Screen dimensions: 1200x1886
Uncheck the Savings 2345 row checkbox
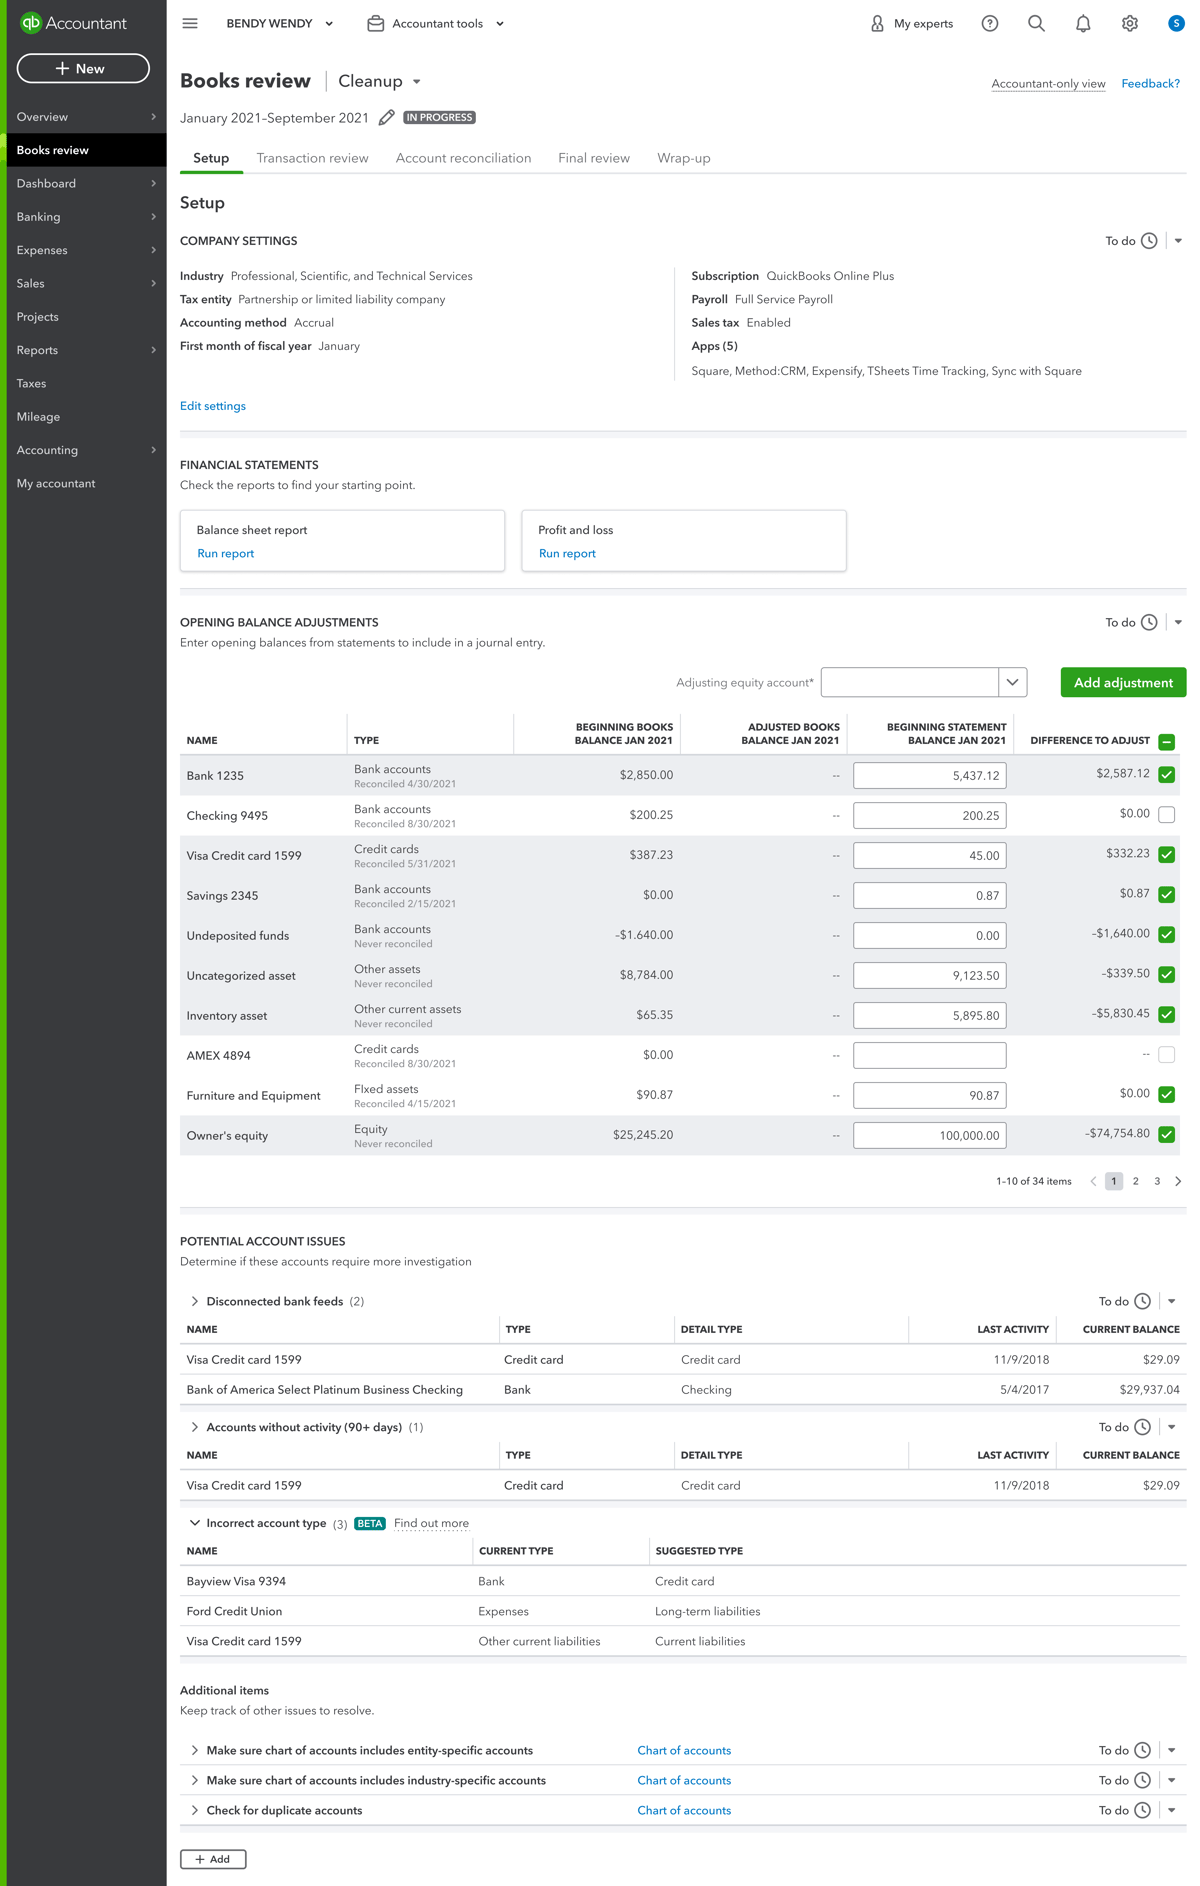(x=1167, y=895)
